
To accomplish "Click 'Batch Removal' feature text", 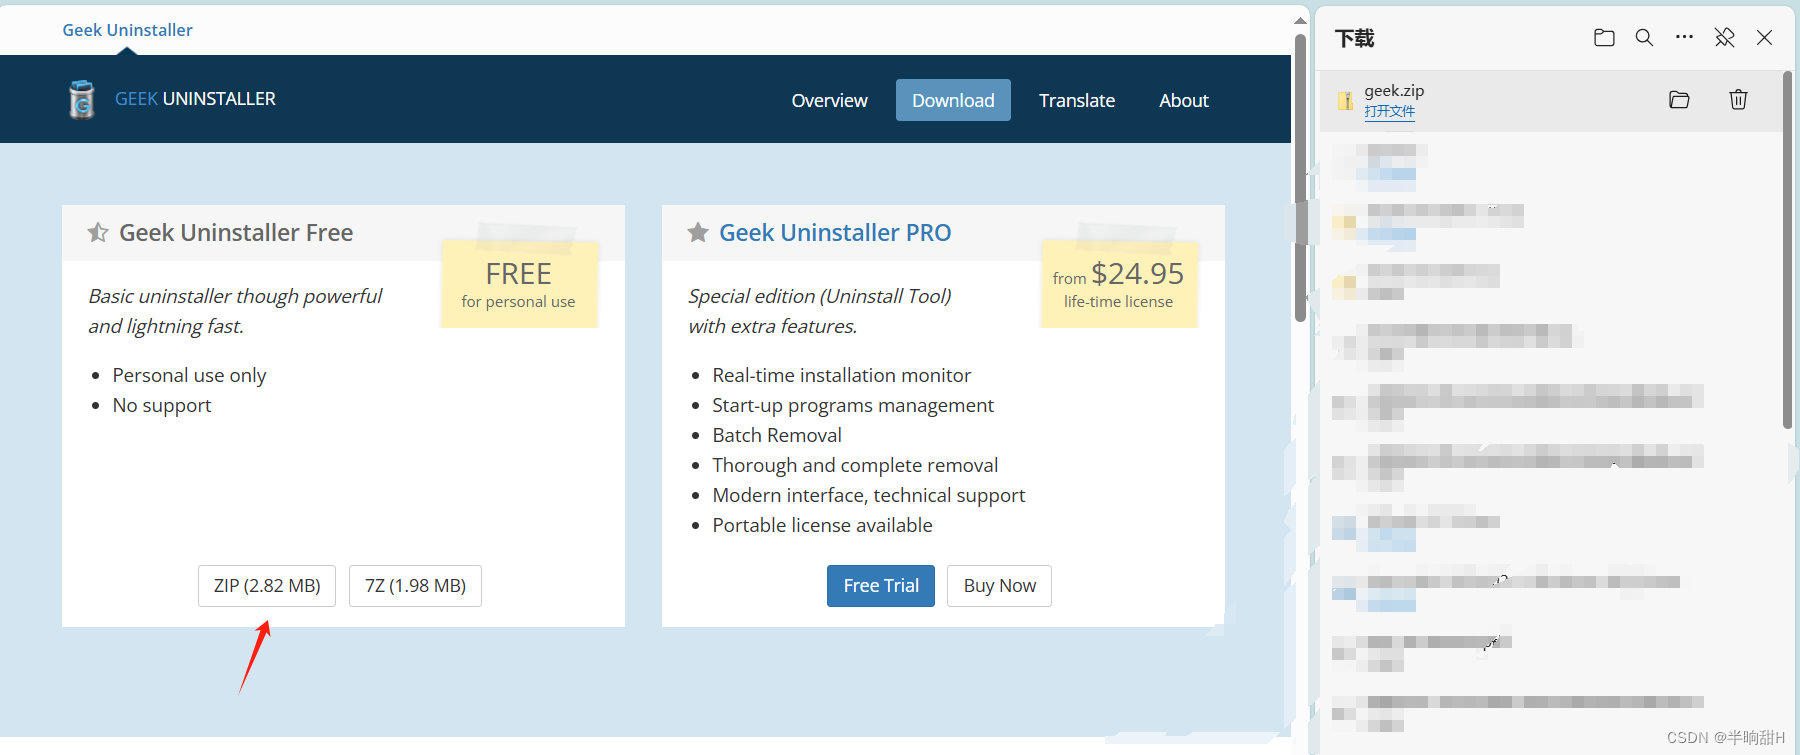I will coord(777,435).
